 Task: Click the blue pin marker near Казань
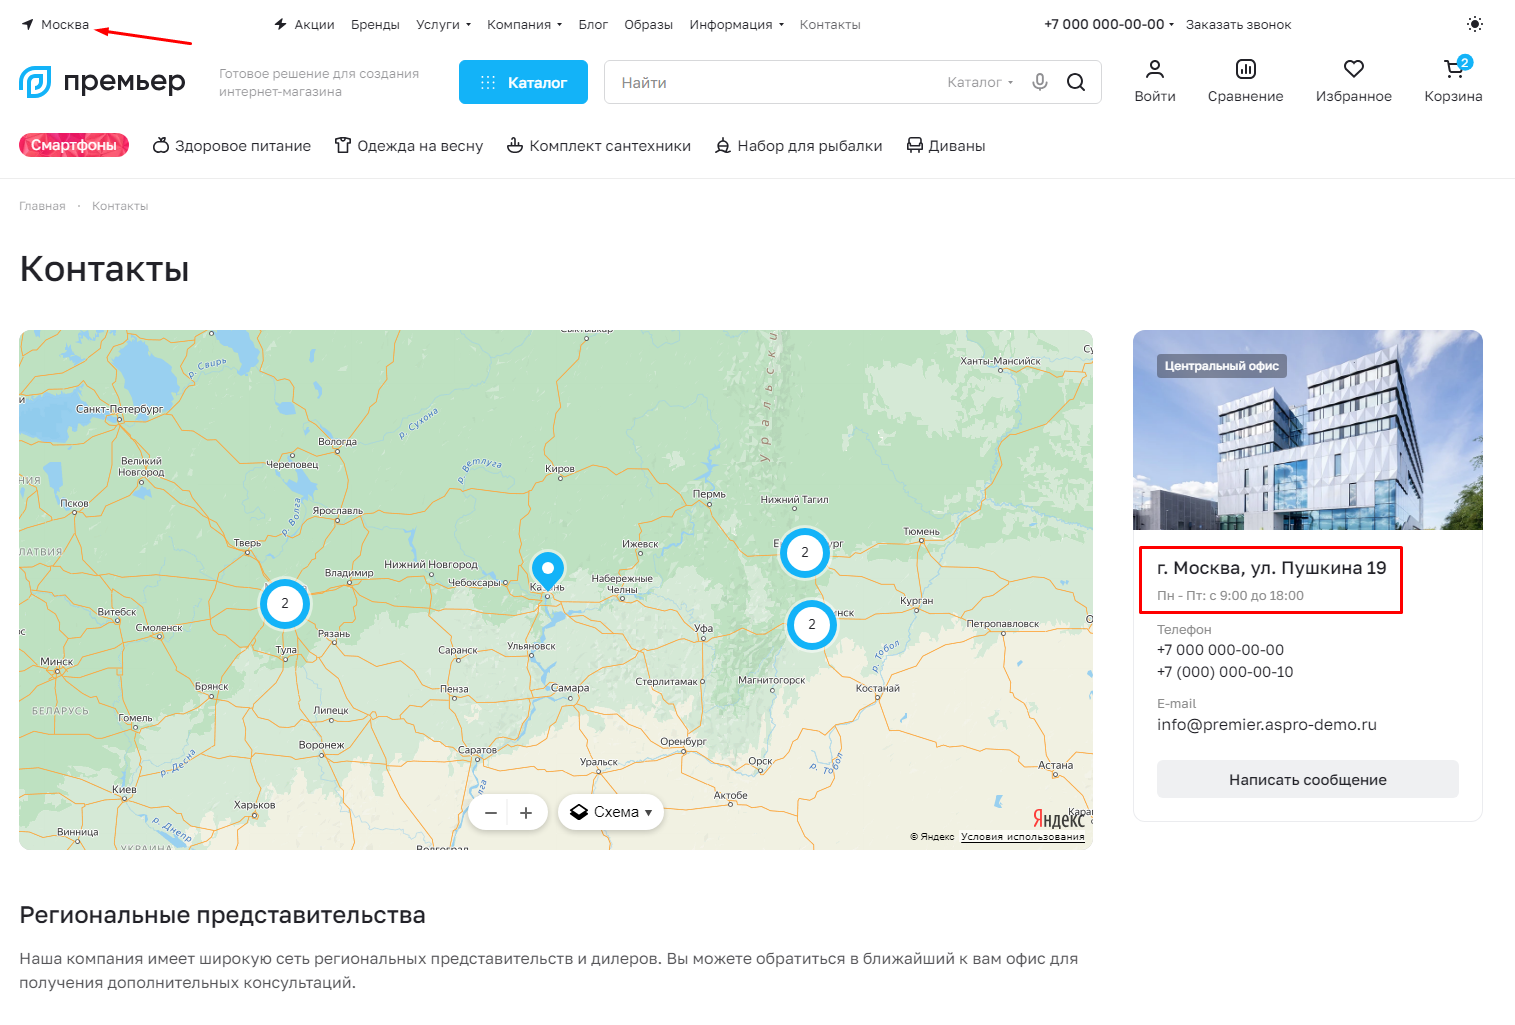548,571
